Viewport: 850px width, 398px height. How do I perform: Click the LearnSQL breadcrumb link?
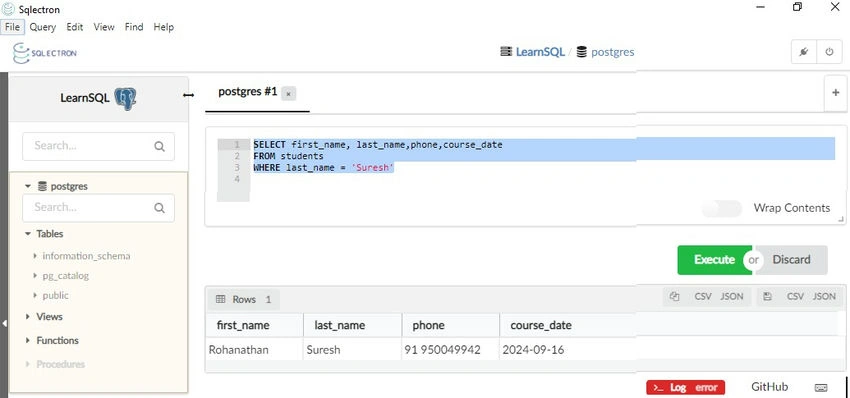coord(540,52)
